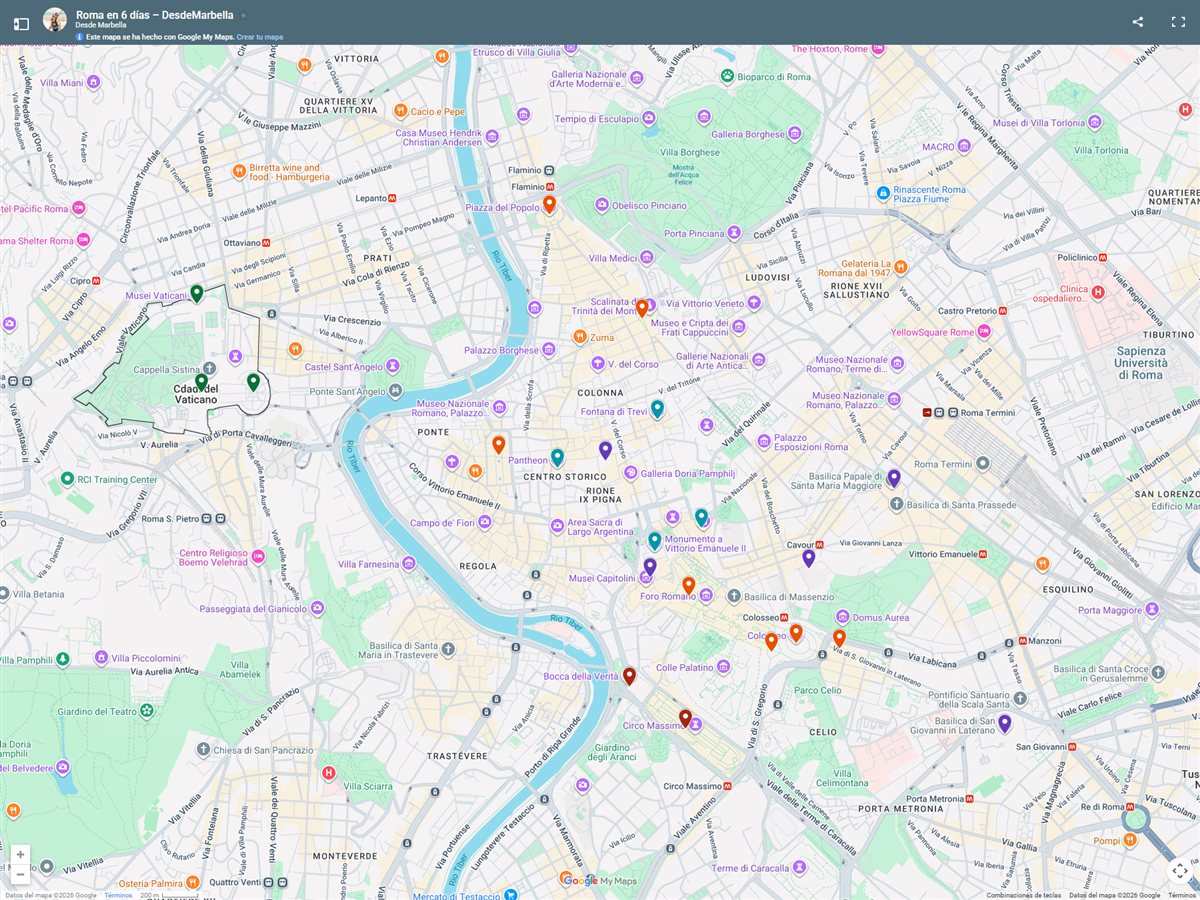Click the Colosseo metro station icon
The height and width of the screenshot is (900, 1200).
click(x=785, y=618)
